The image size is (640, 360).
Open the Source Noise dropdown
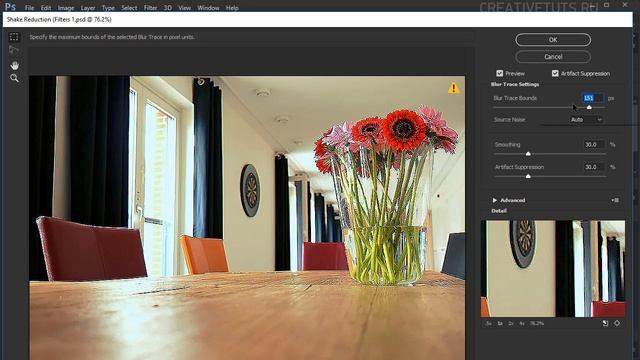[586, 120]
